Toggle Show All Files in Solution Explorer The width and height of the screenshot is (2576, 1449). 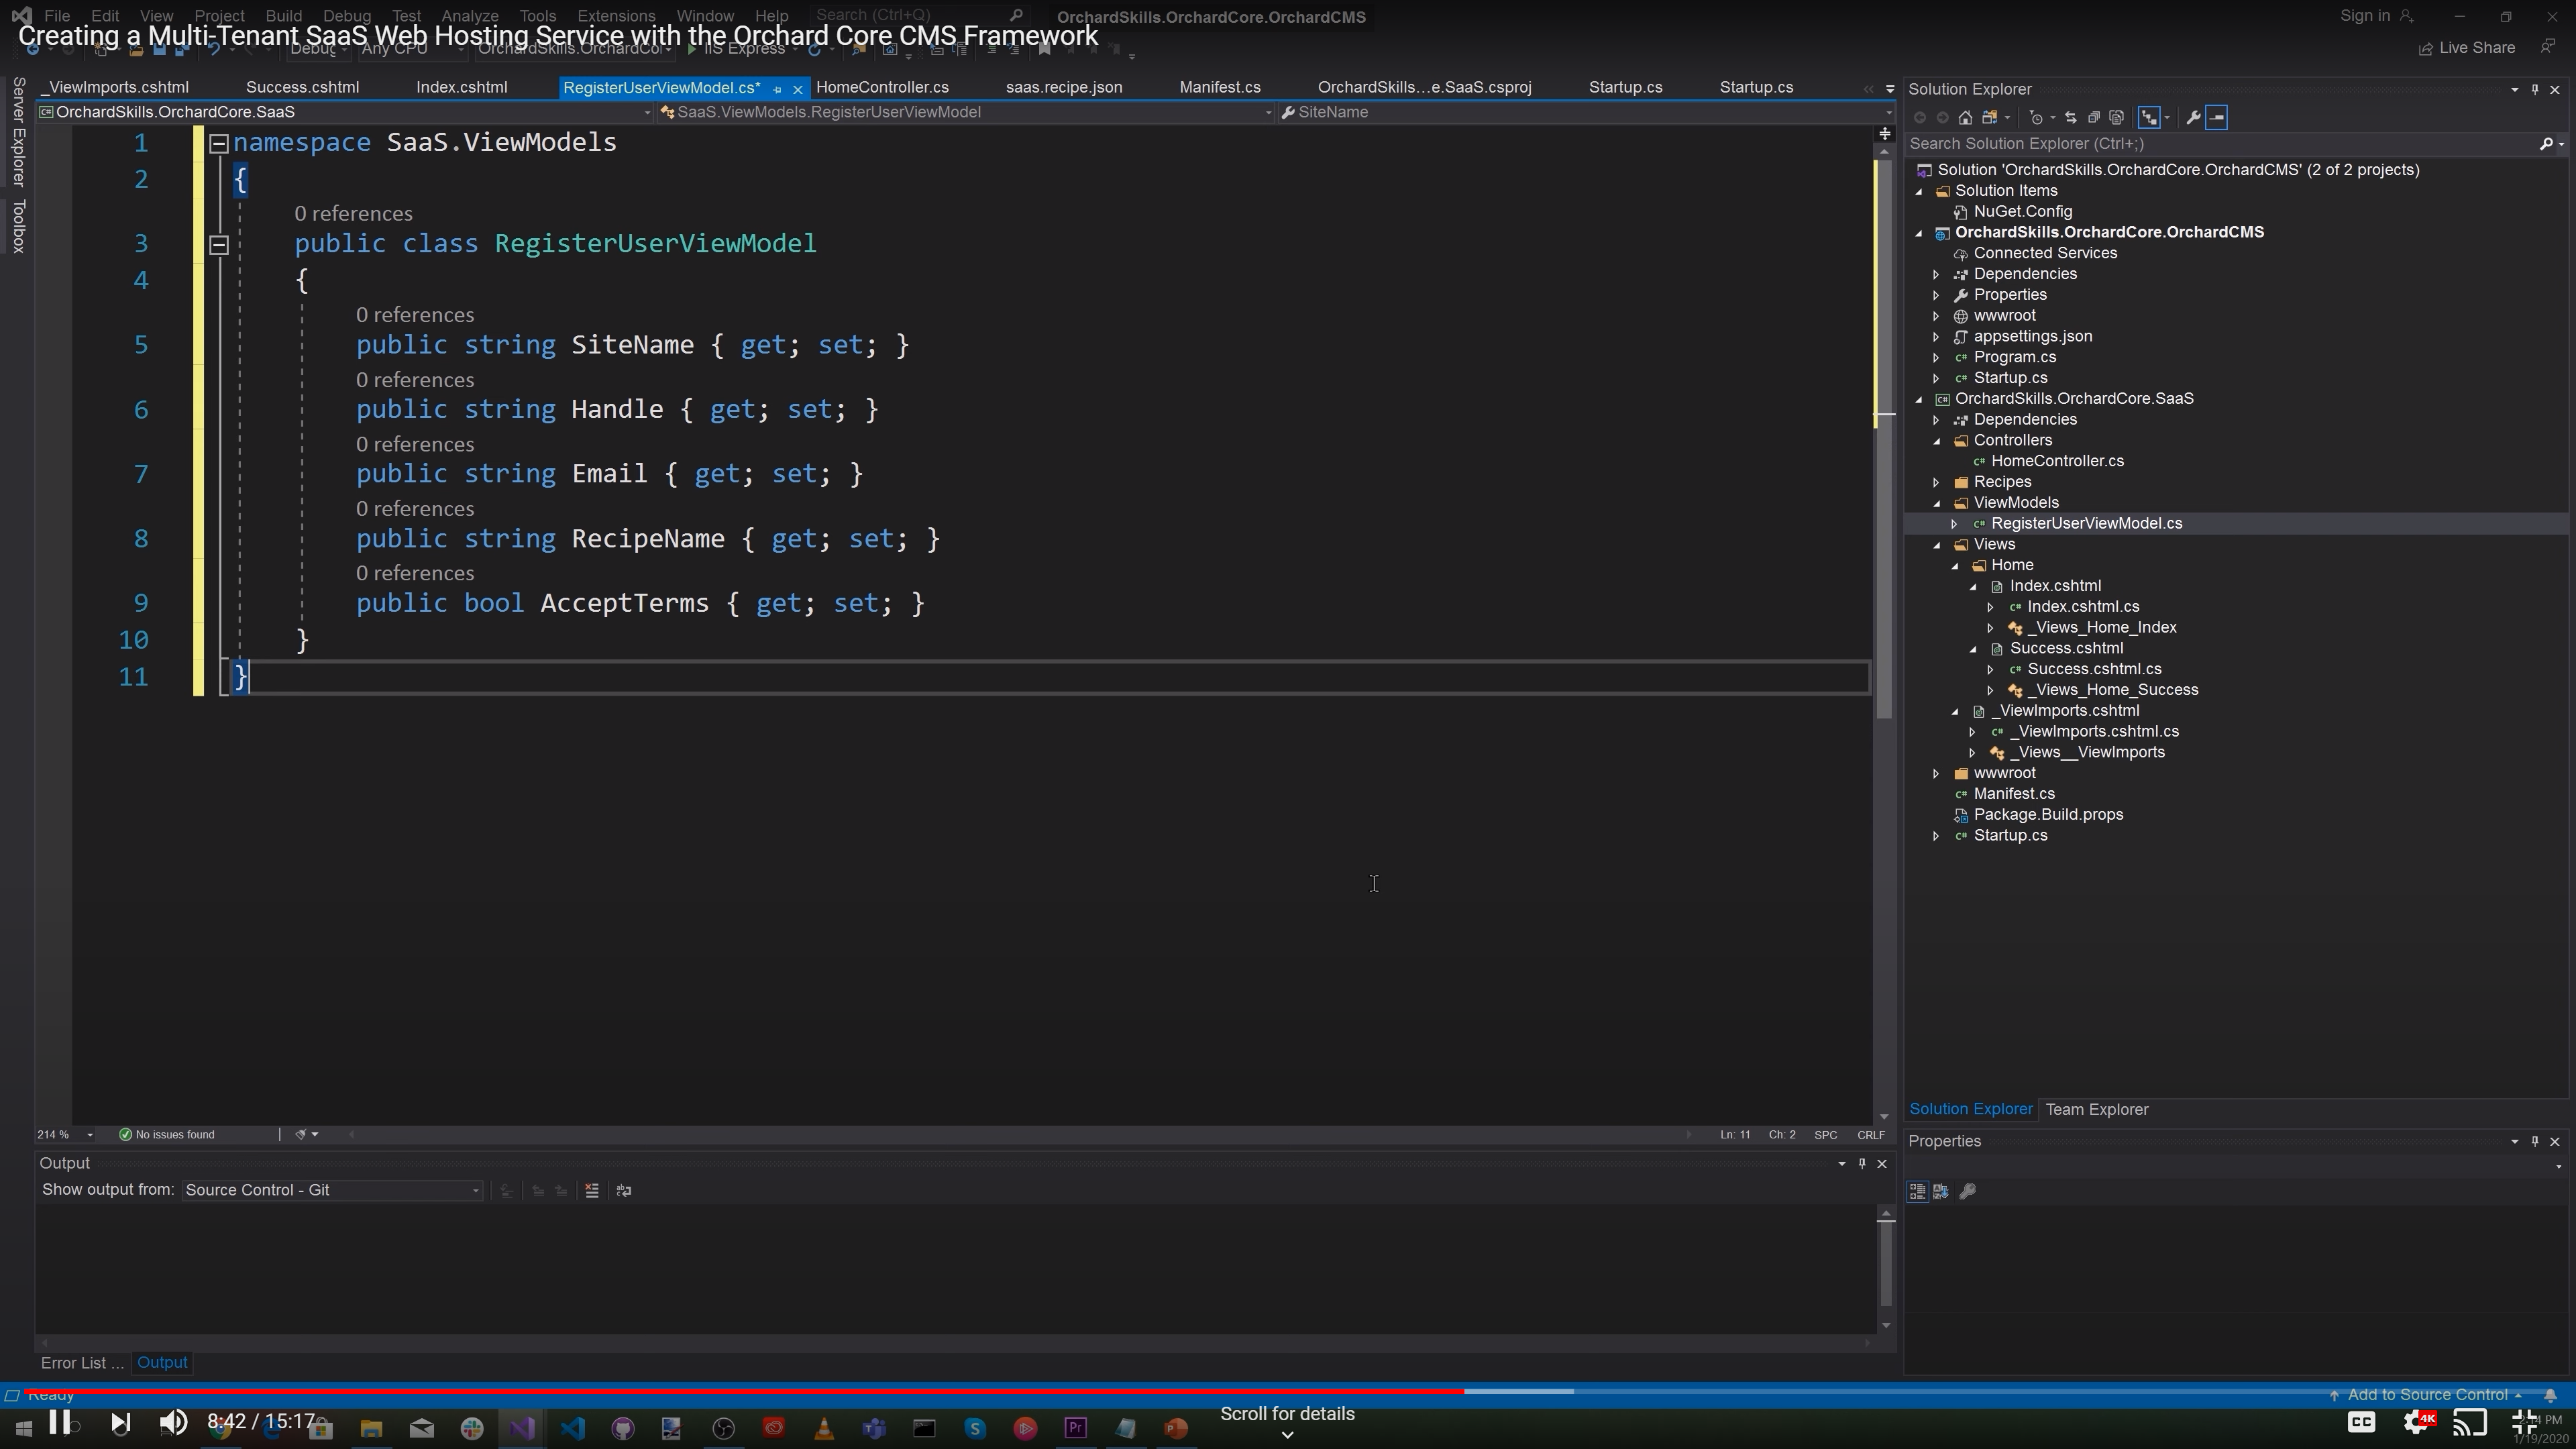click(2116, 118)
